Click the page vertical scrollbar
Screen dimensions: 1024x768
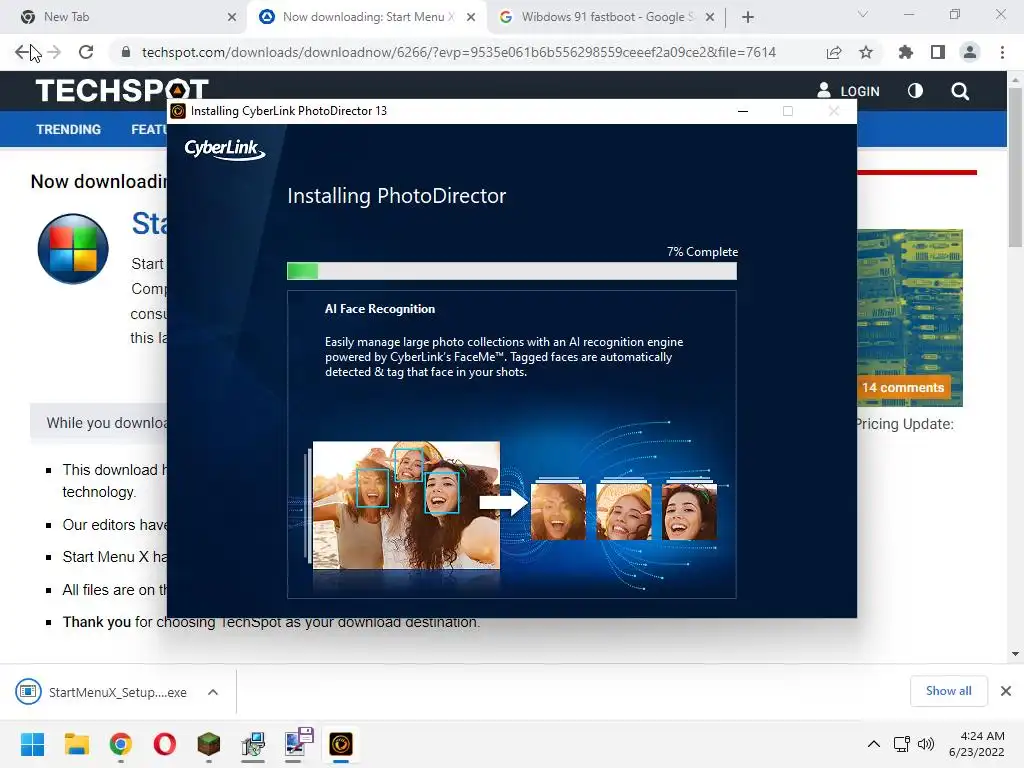pyautogui.click(x=1015, y=167)
